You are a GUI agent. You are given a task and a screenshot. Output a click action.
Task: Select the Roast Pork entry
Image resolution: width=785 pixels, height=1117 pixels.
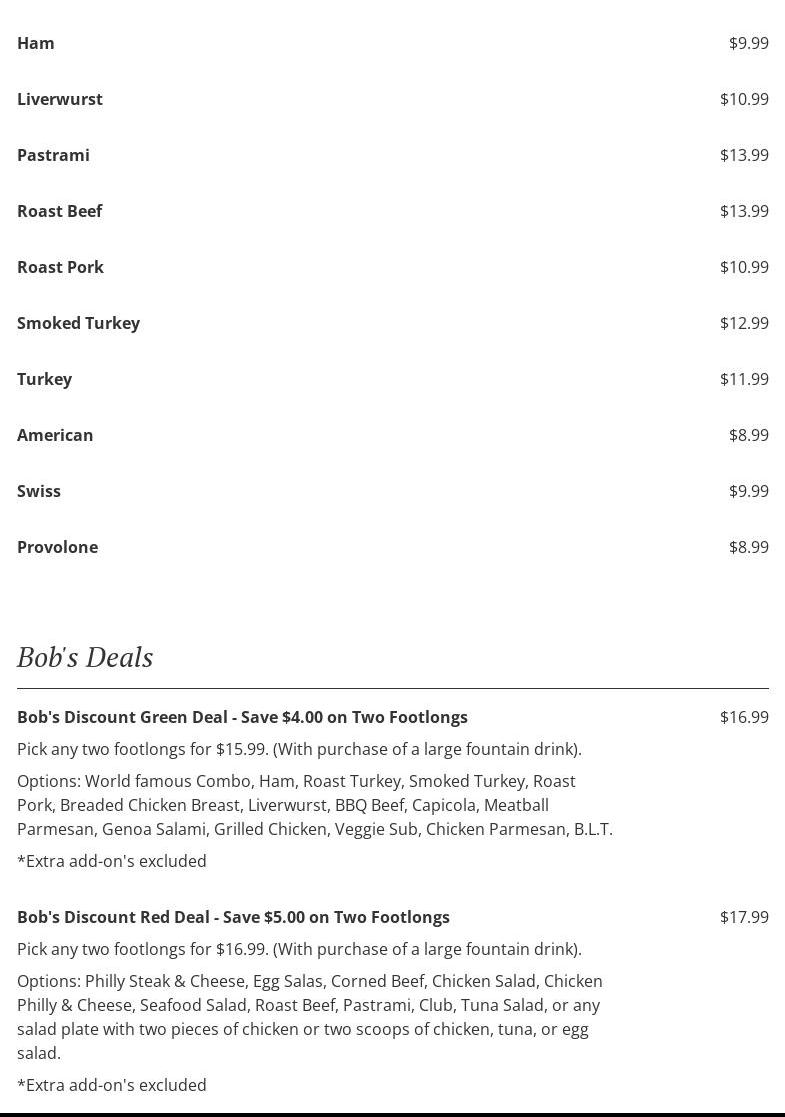click(x=60, y=267)
